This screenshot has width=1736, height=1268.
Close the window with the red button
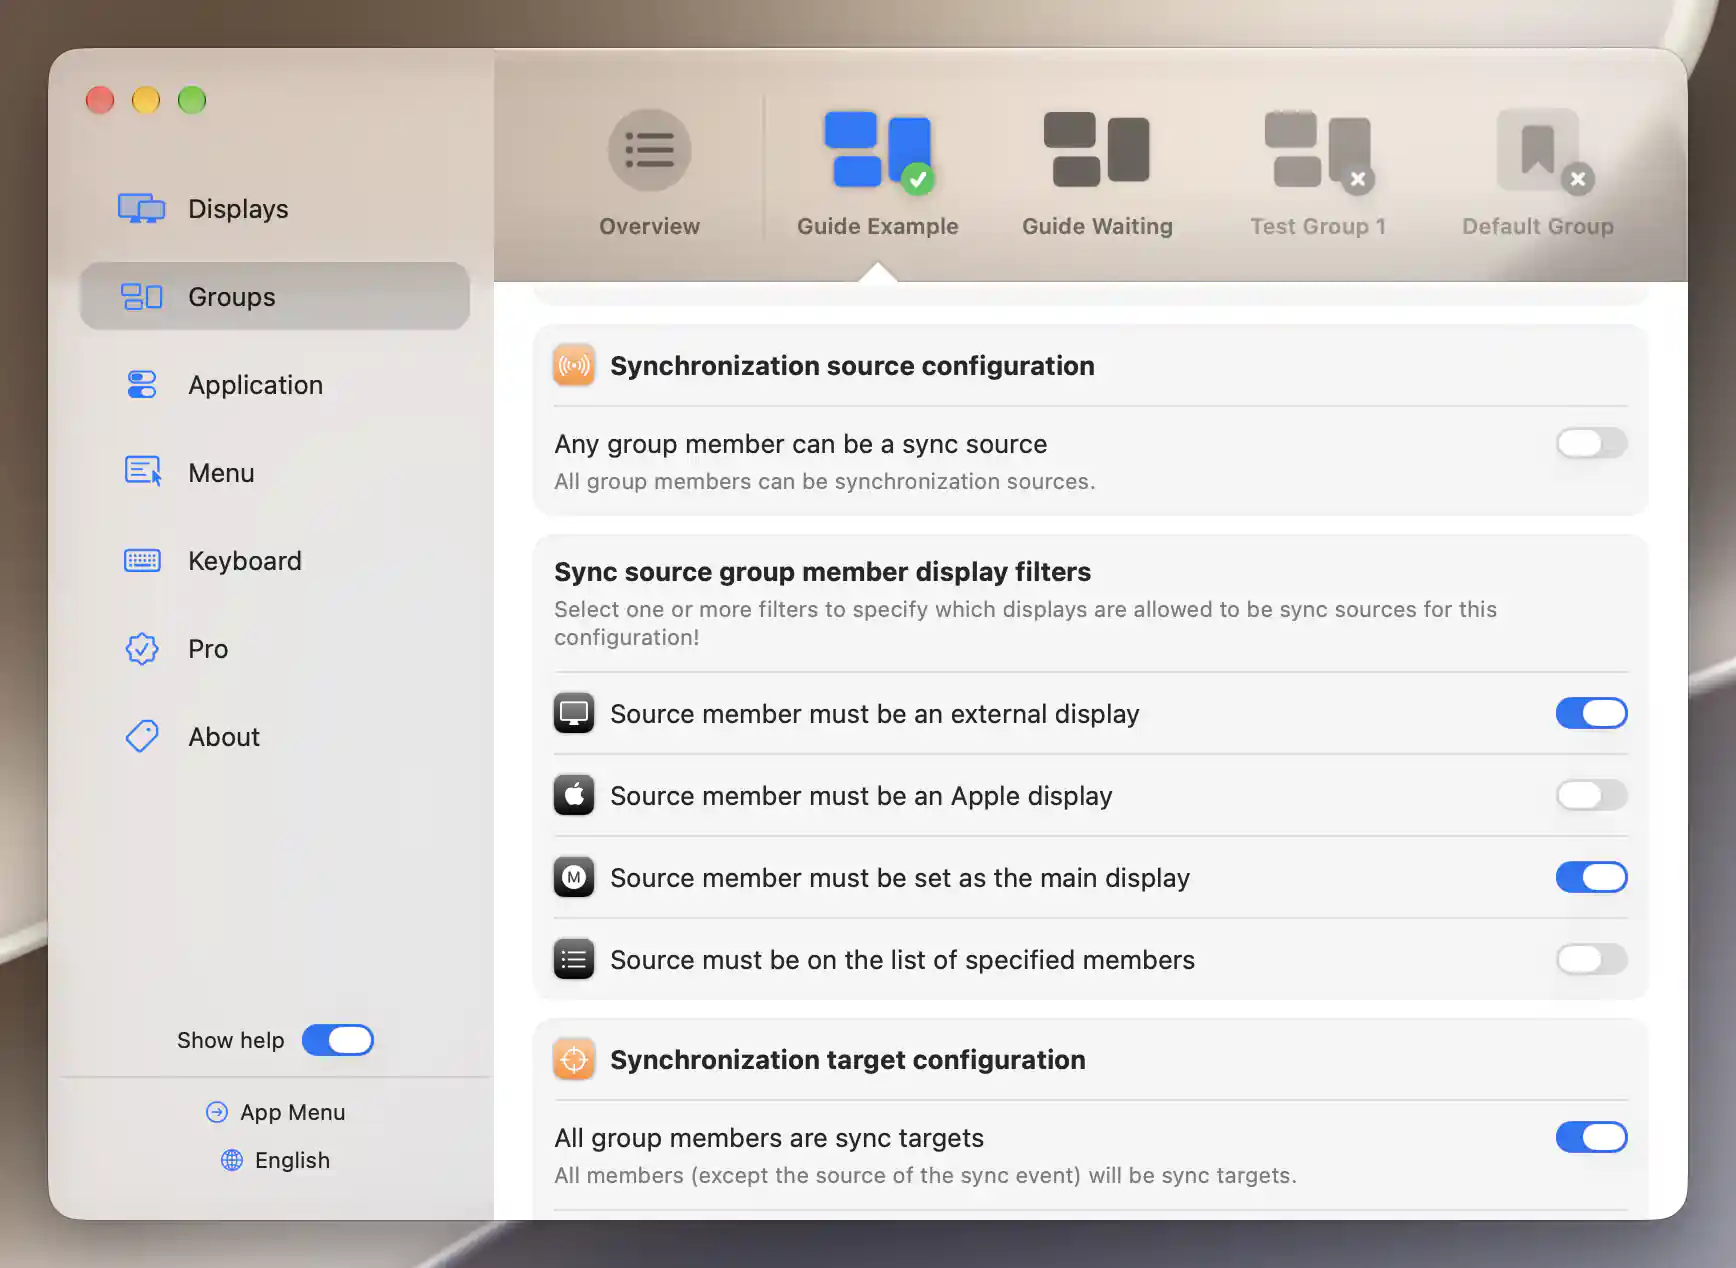pyautogui.click(x=100, y=100)
